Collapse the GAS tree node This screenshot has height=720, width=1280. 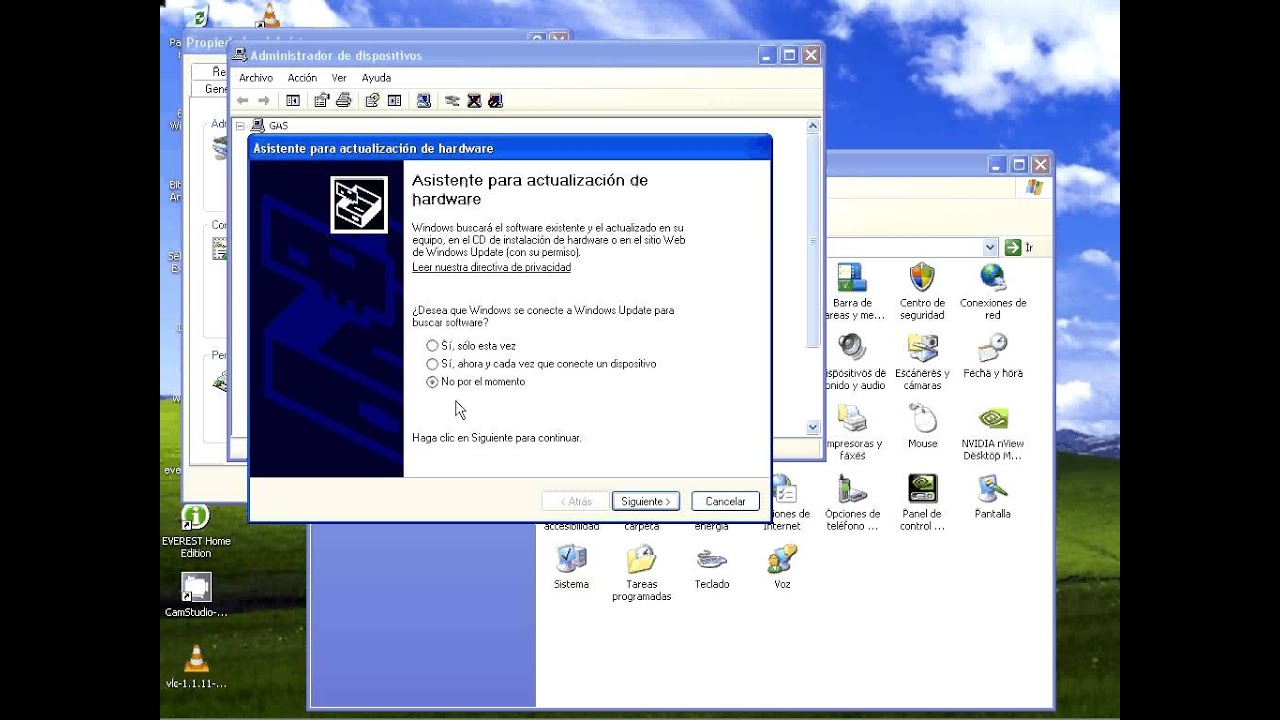[240, 126]
